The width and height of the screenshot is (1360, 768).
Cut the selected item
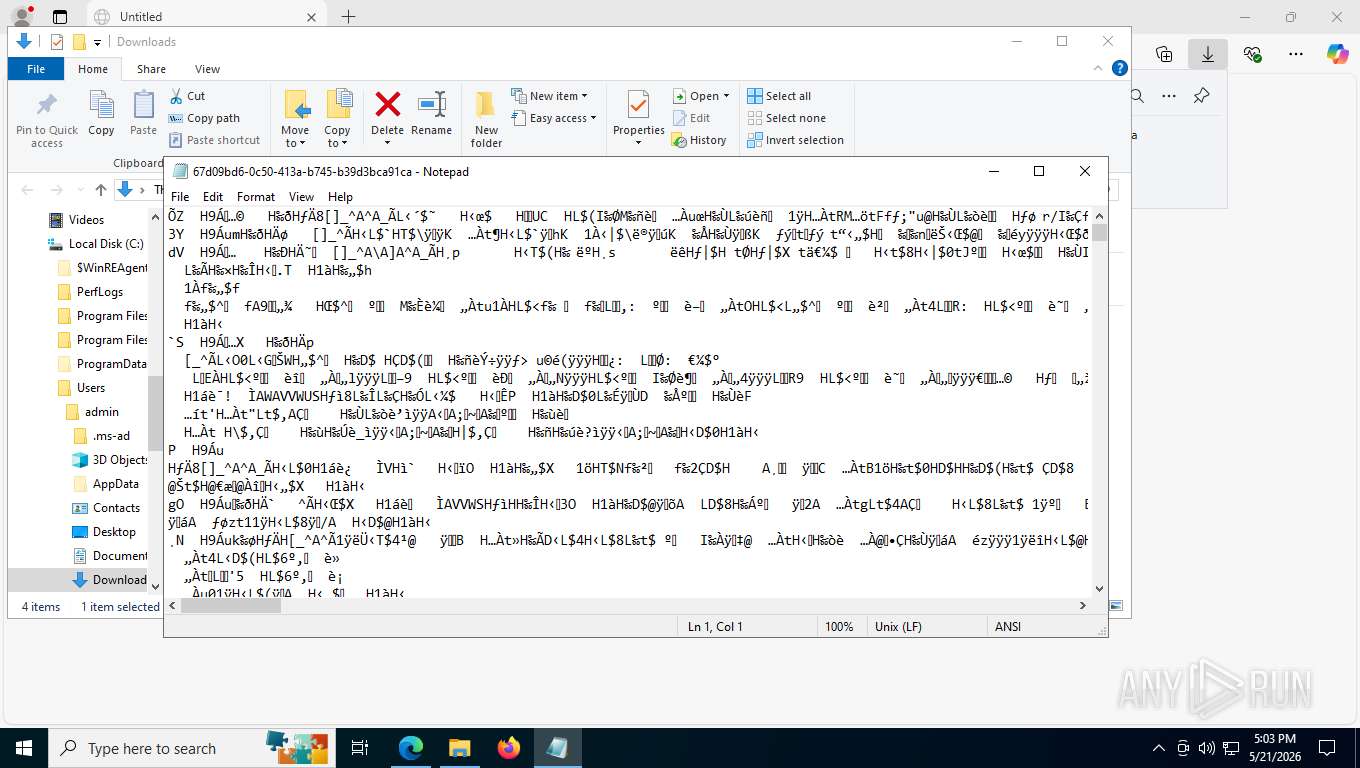(x=187, y=96)
